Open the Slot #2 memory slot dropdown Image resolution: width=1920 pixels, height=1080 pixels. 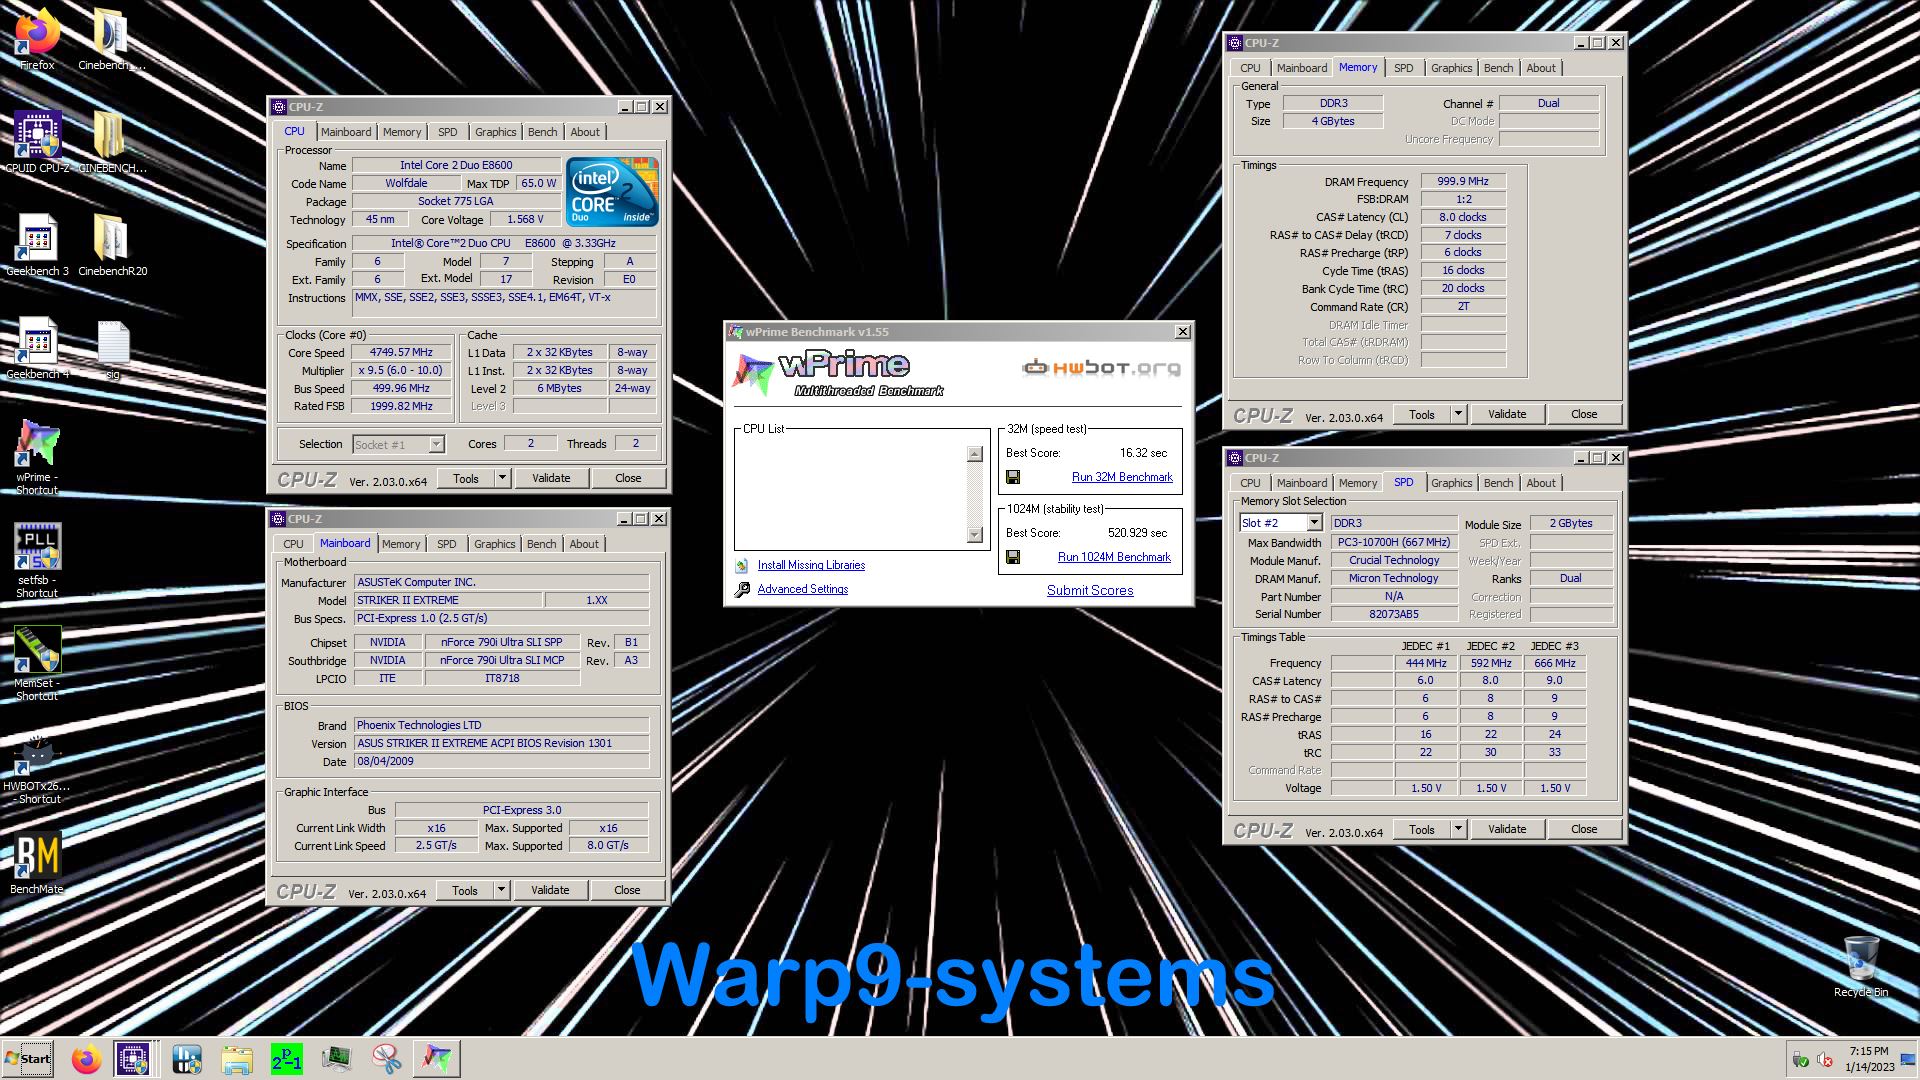tap(1315, 523)
